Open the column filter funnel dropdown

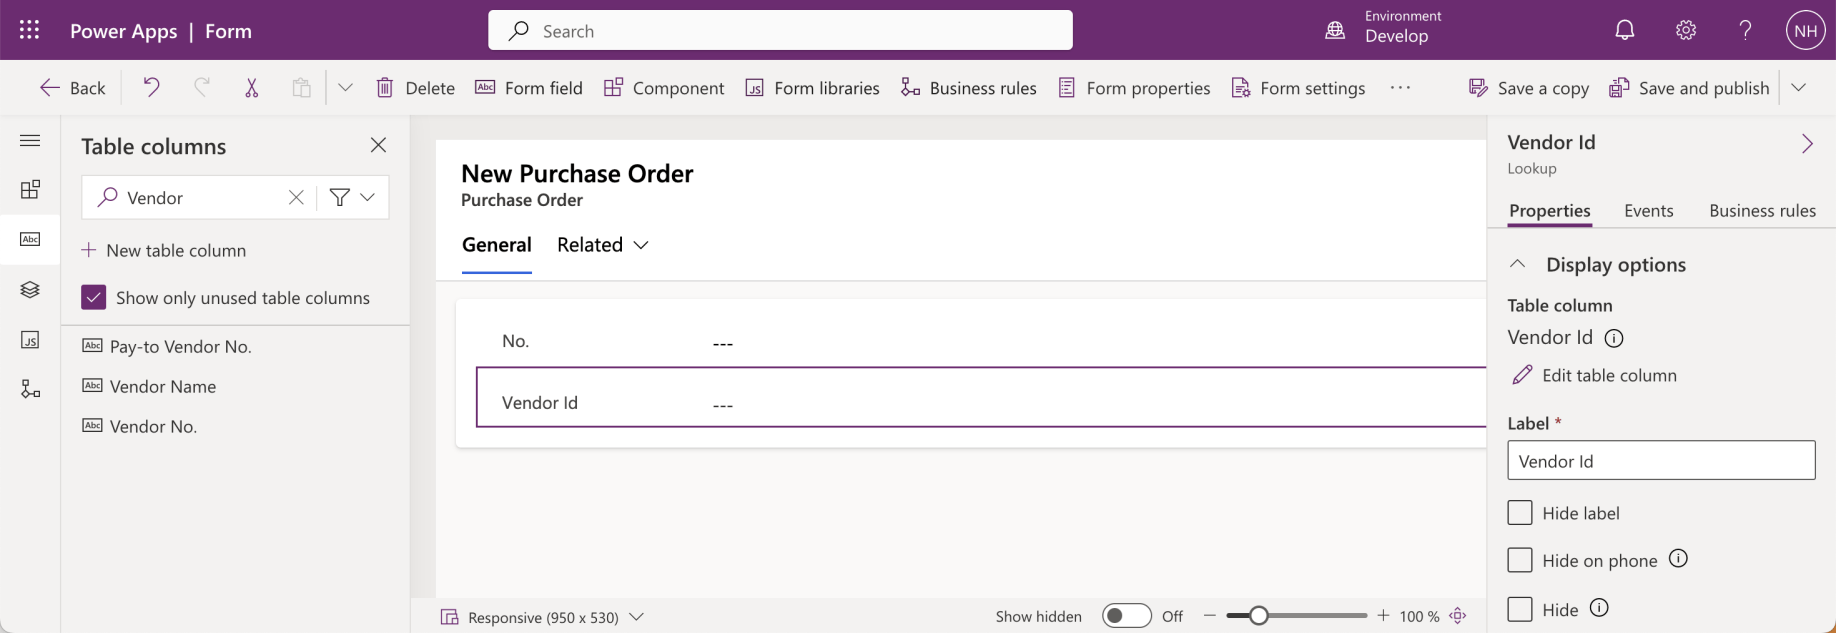point(353,197)
